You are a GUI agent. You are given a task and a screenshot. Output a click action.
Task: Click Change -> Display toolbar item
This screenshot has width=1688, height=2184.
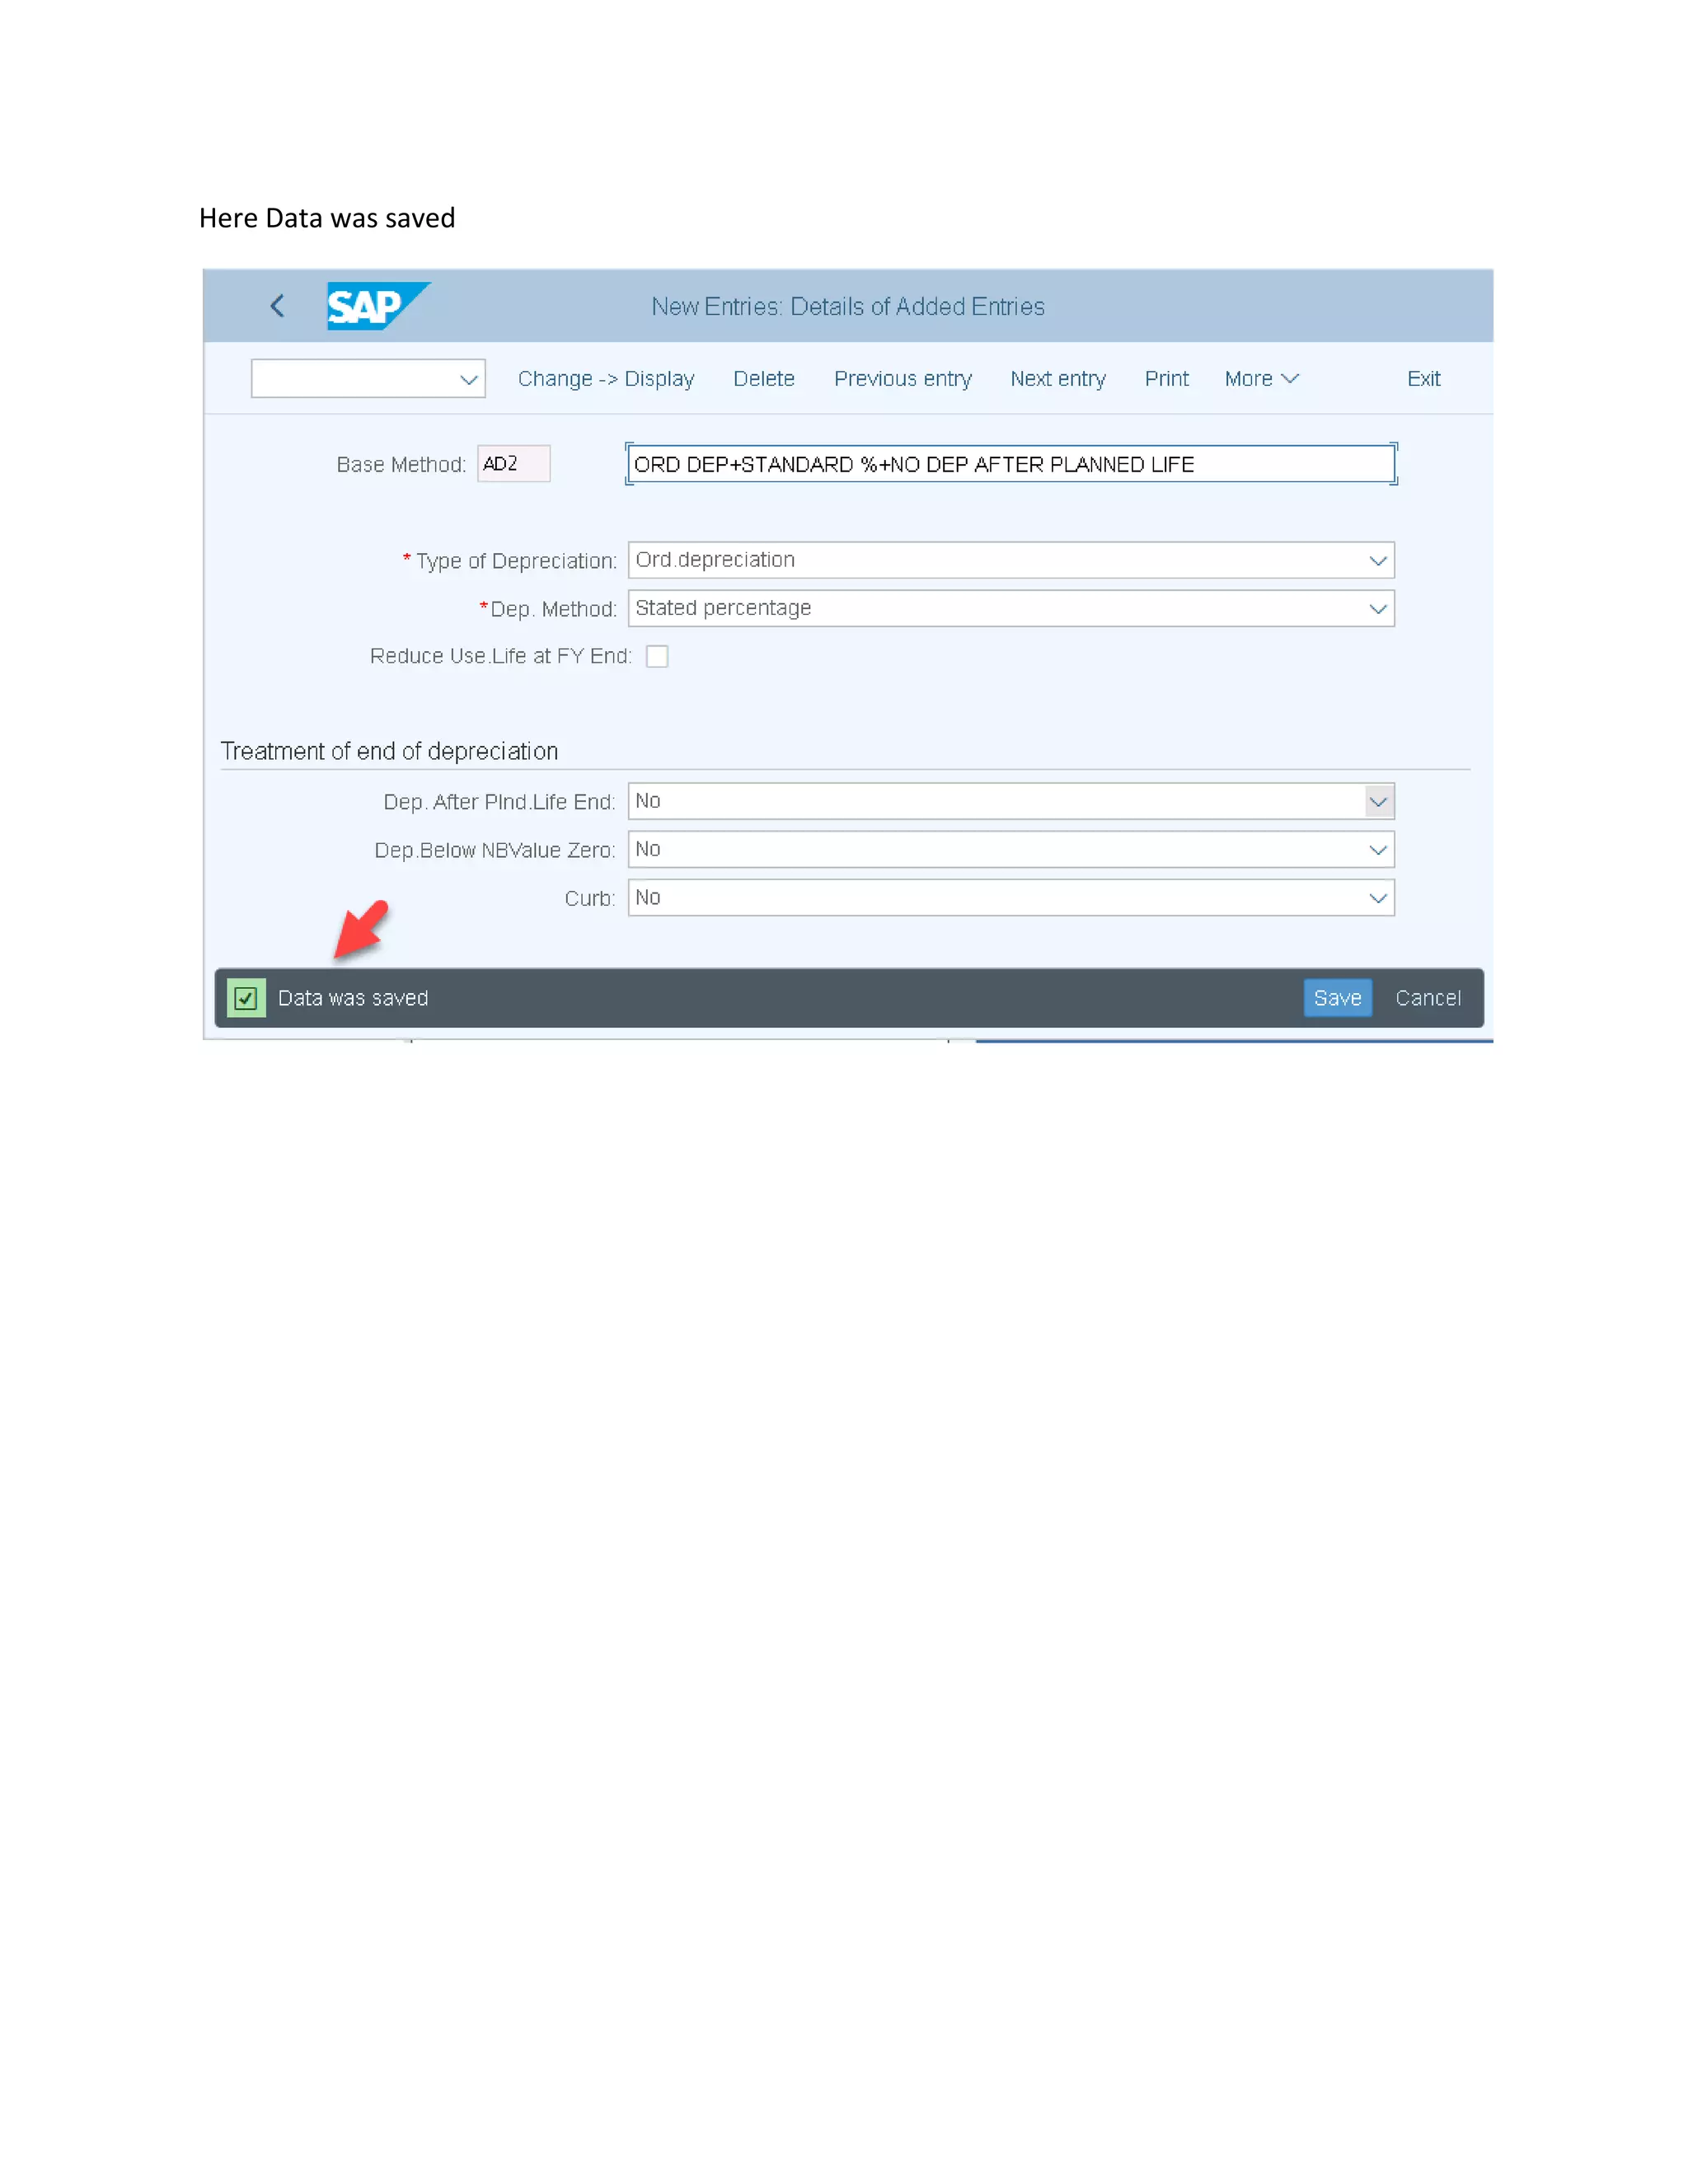point(605,379)
